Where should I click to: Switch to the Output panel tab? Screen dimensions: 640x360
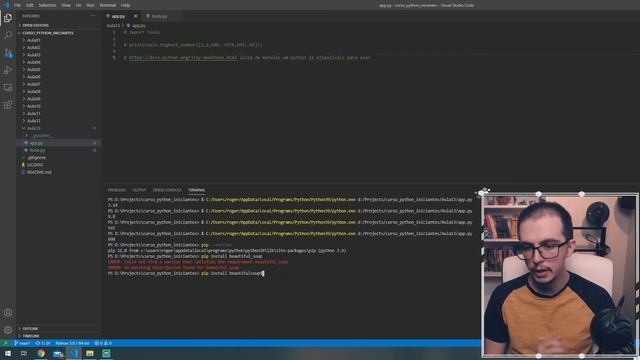pos(139,190)
